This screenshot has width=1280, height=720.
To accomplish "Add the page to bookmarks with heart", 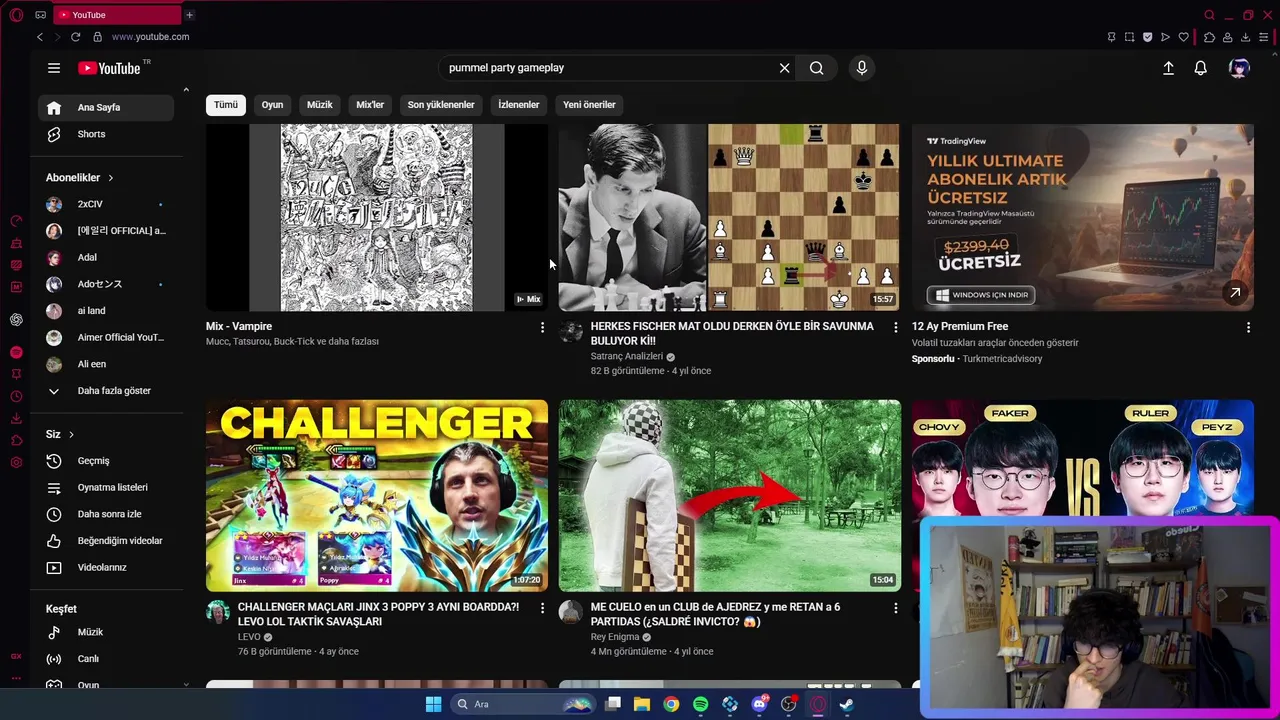I will [x=1184, y=37].
